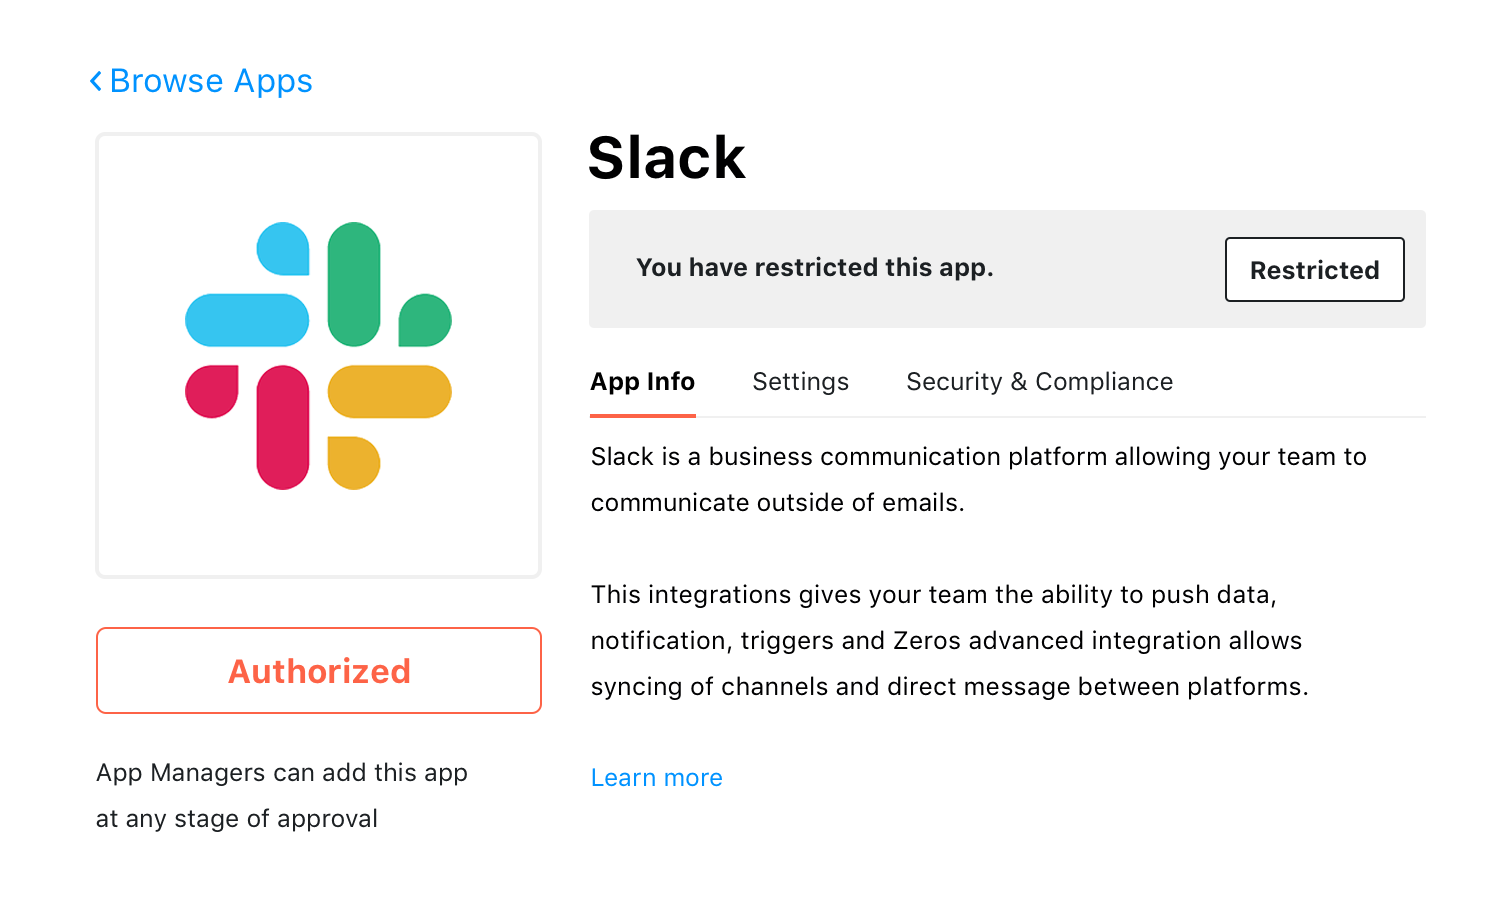This screenshot has width=1500, height=919.
Task: Click the blue teardrop of the Slack logo
Action: [283, 248]
